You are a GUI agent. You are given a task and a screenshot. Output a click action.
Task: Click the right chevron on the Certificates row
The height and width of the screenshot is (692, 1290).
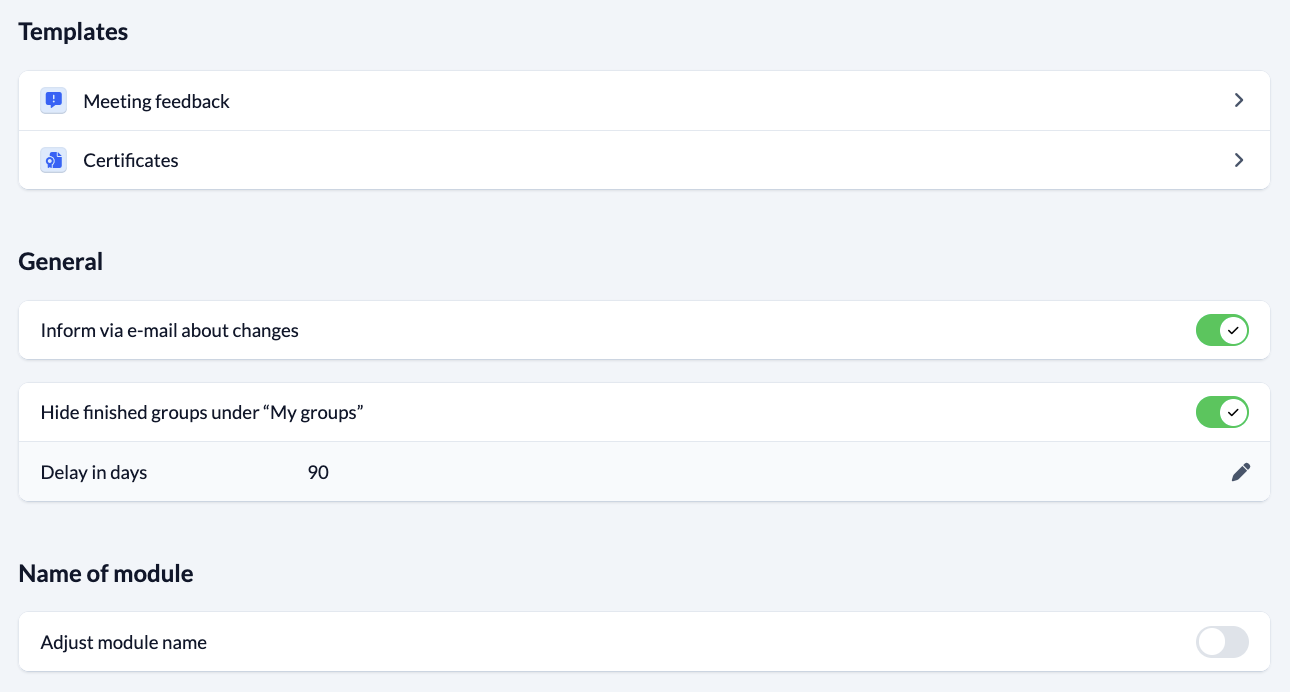coord(1238,160)
